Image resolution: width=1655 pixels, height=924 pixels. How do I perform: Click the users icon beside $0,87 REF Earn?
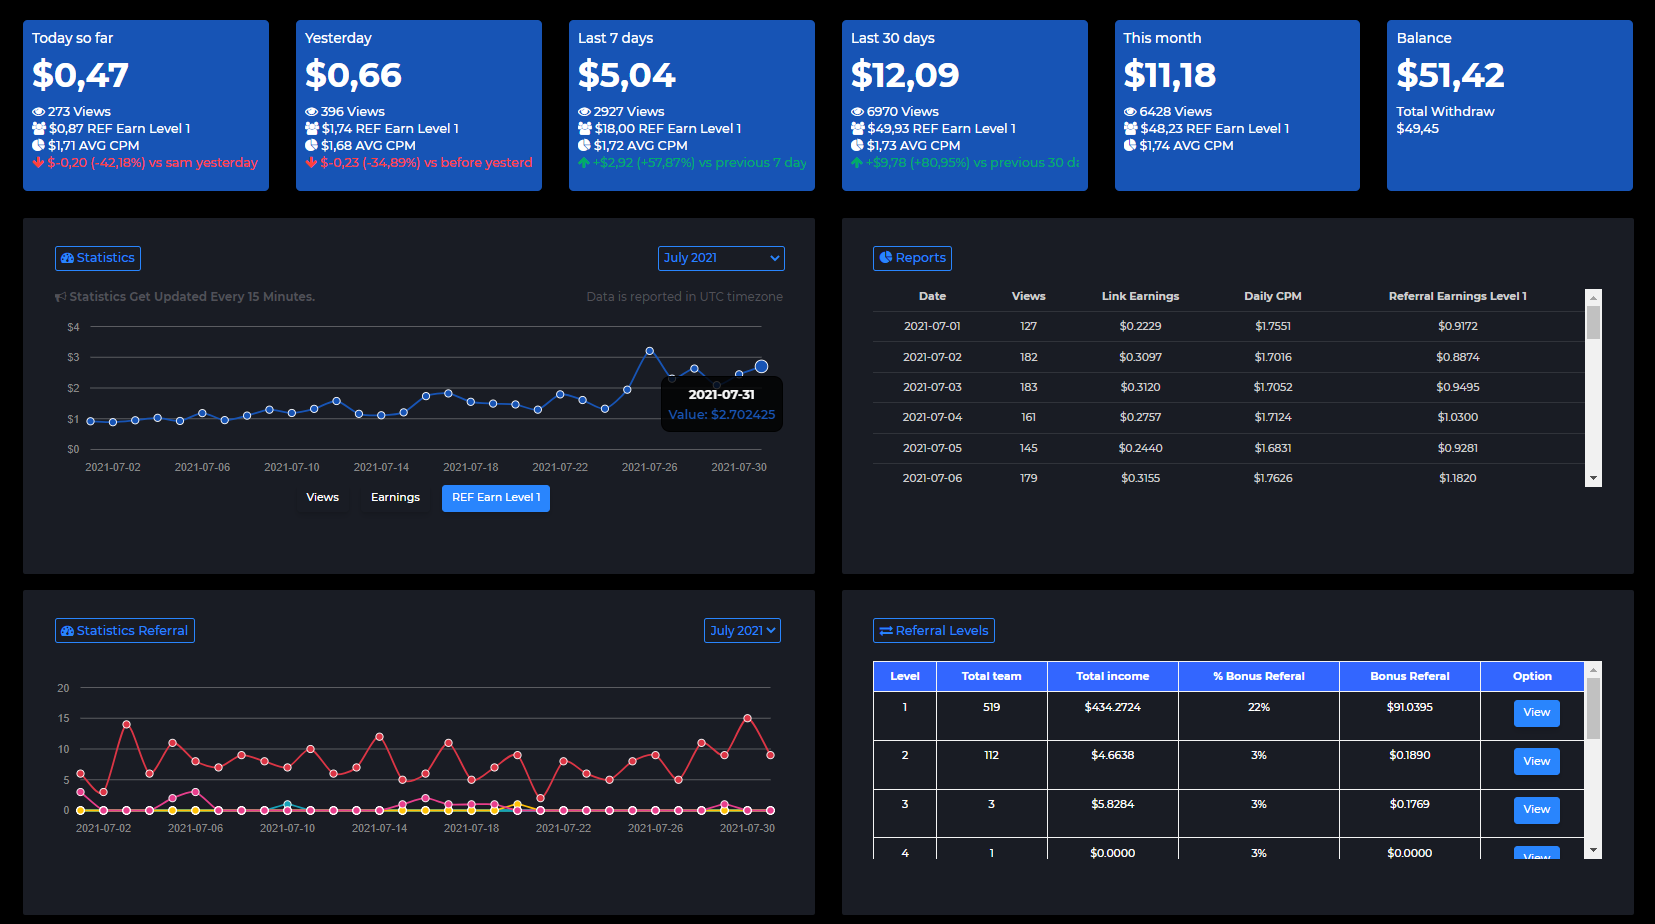click(x=39, y=129)
